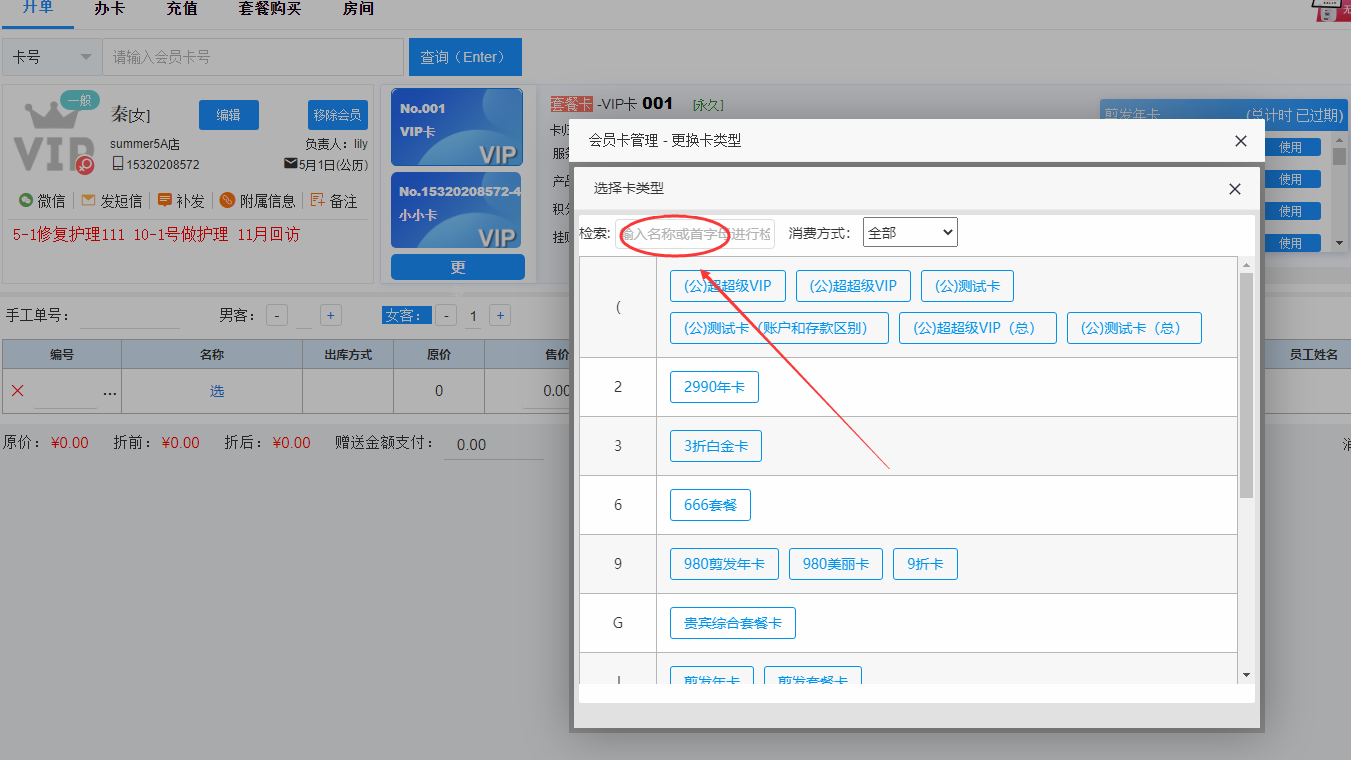The height and width of the screenshot is (760, 1351).
Task: Click the green 微信 WeChat icon
Action: coord(26,200)
